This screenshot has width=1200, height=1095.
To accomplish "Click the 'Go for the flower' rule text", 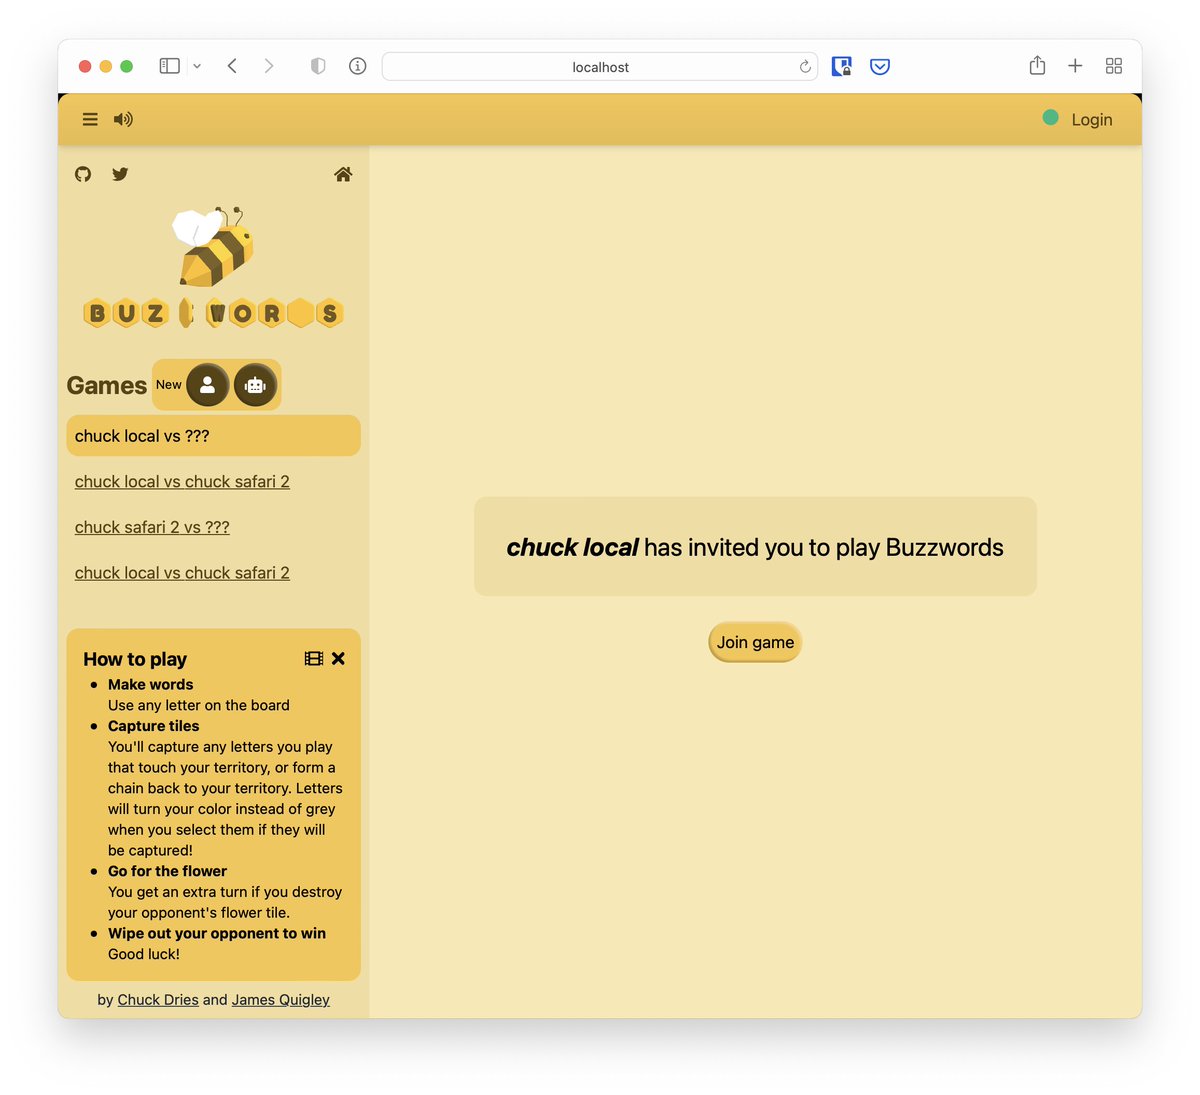I will tap(167, 871).
